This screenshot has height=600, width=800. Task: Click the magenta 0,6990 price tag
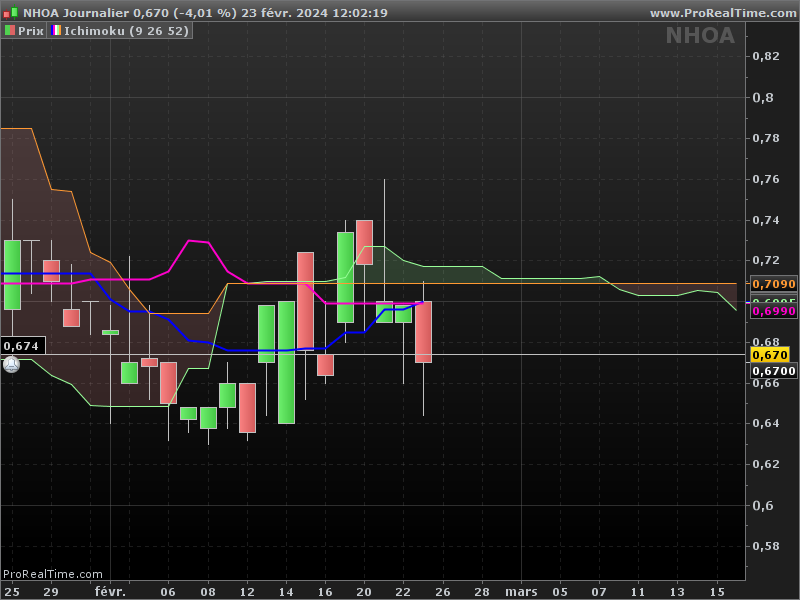[x=773, y=311]
